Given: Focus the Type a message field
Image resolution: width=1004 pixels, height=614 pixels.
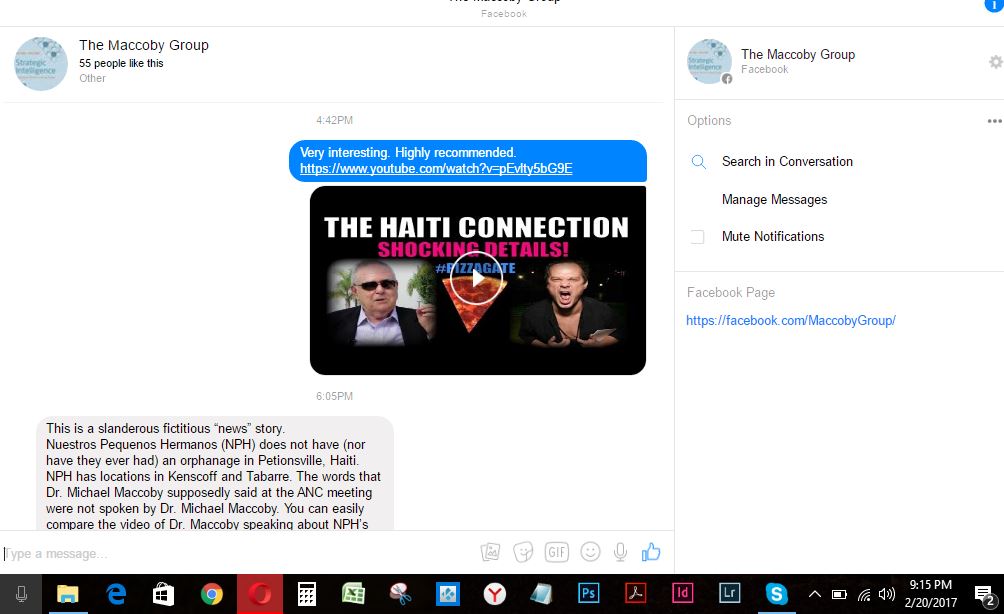Looking at the screenshot, I should click(x=237, y=553).
